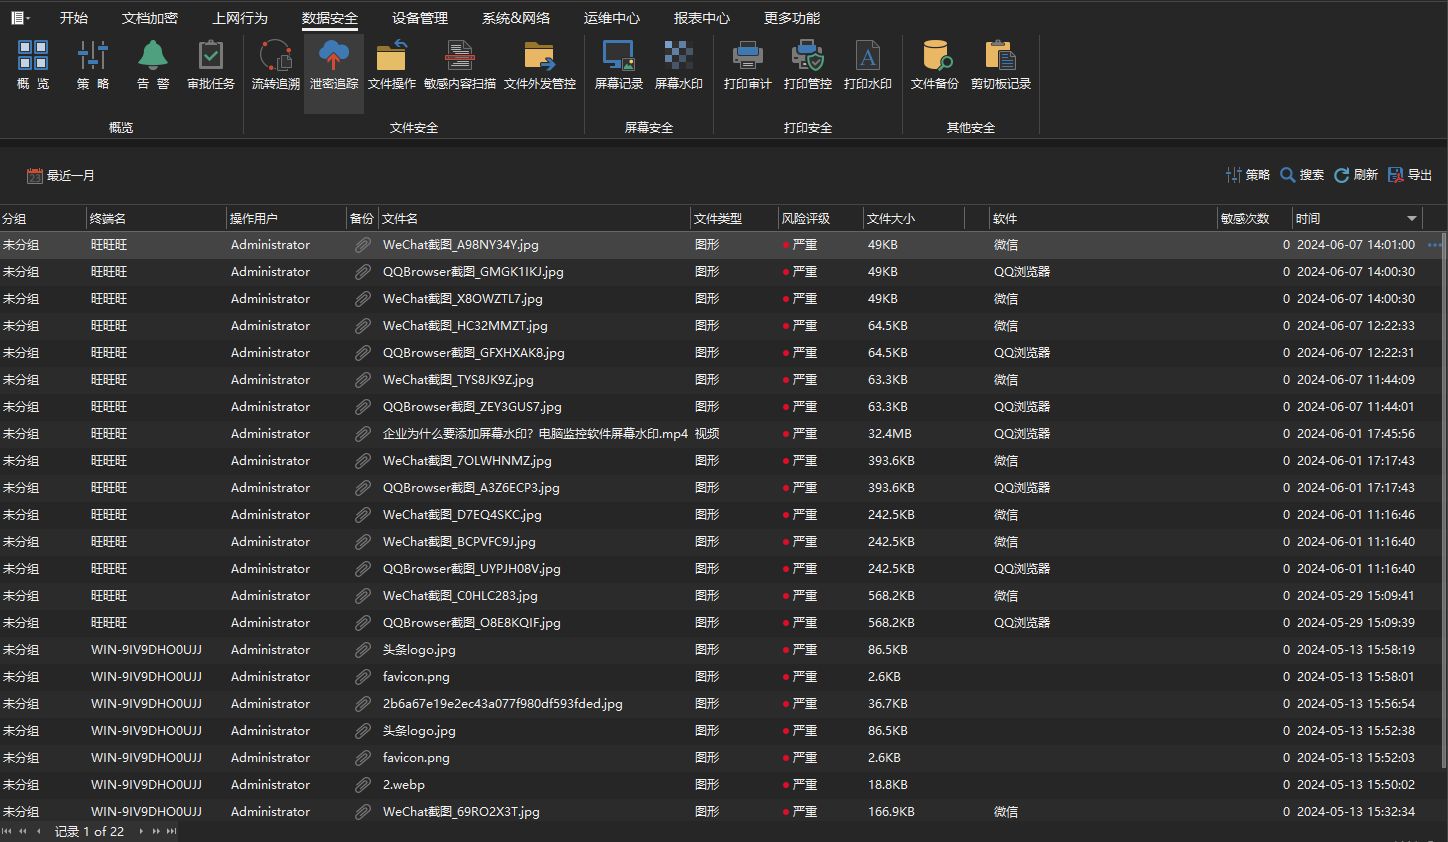Click the vertical scrollbar of the table
Image resolution: width=1448 pixels, height=842 pixels.
[x=1443, y=500]
